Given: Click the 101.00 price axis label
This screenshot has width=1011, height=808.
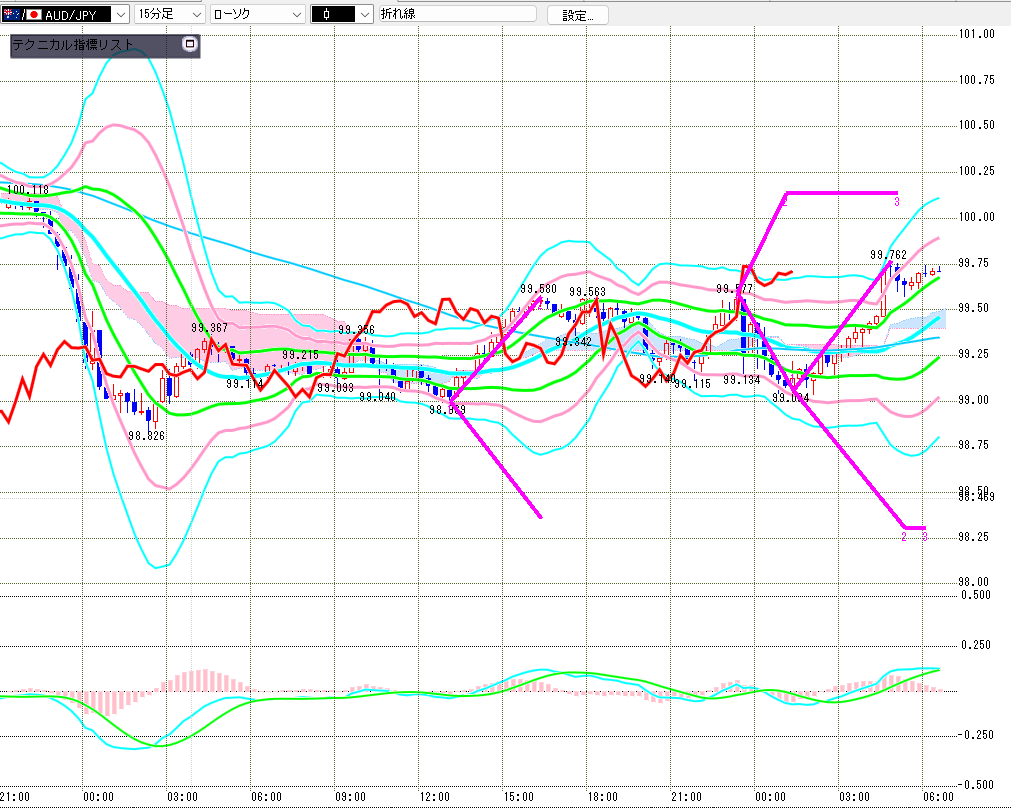Looking at the screenshot, I should pos(975,34).
